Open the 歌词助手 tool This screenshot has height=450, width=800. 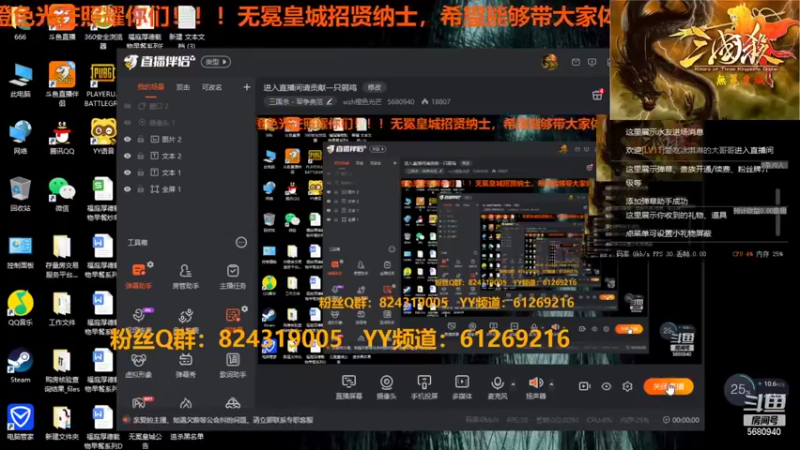point(233,365)
